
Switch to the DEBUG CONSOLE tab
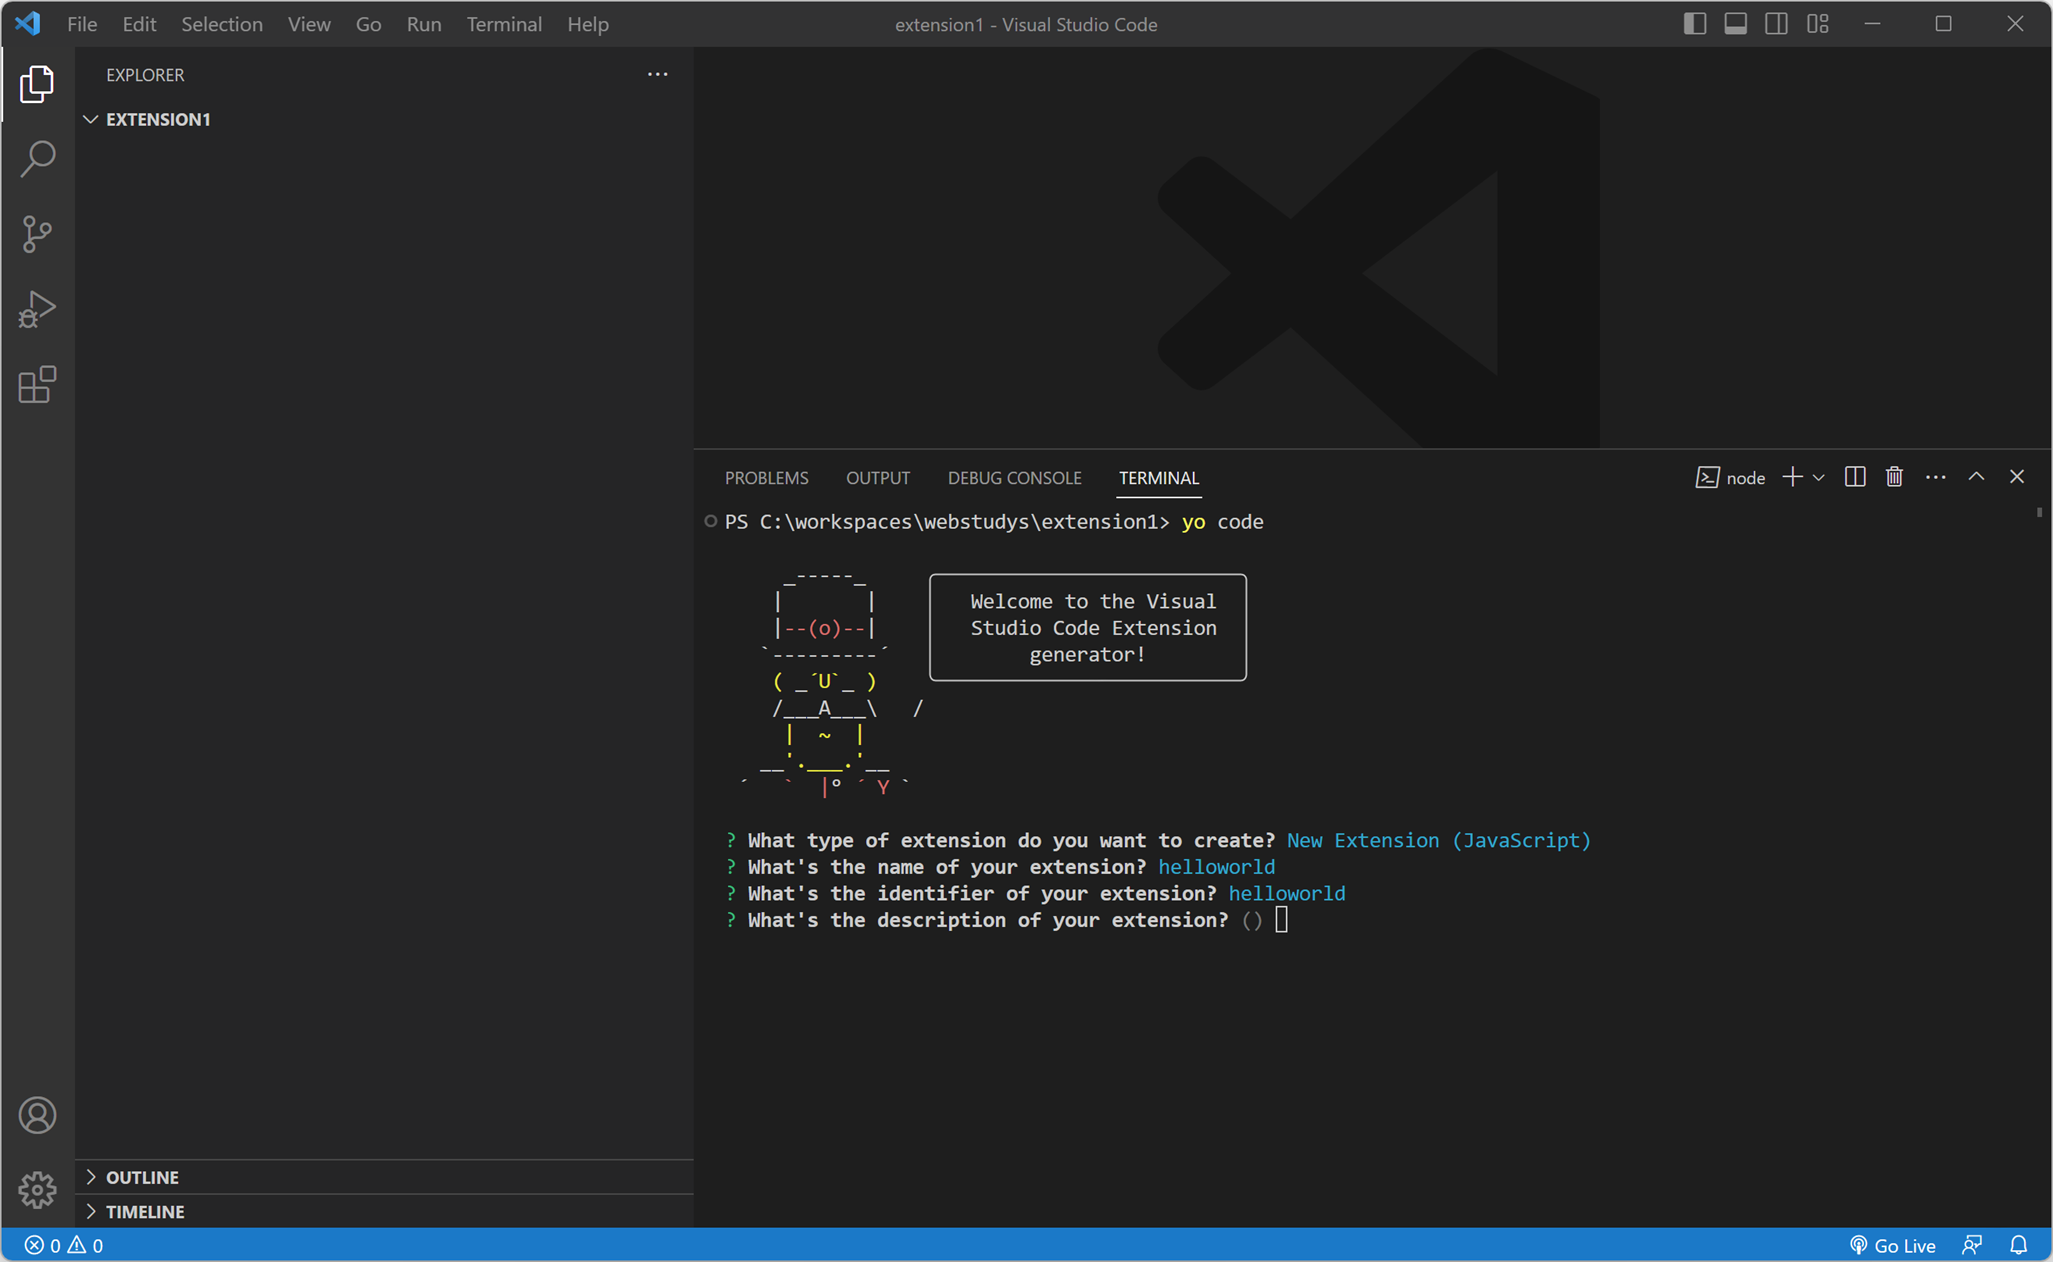tap(1014, 478)
